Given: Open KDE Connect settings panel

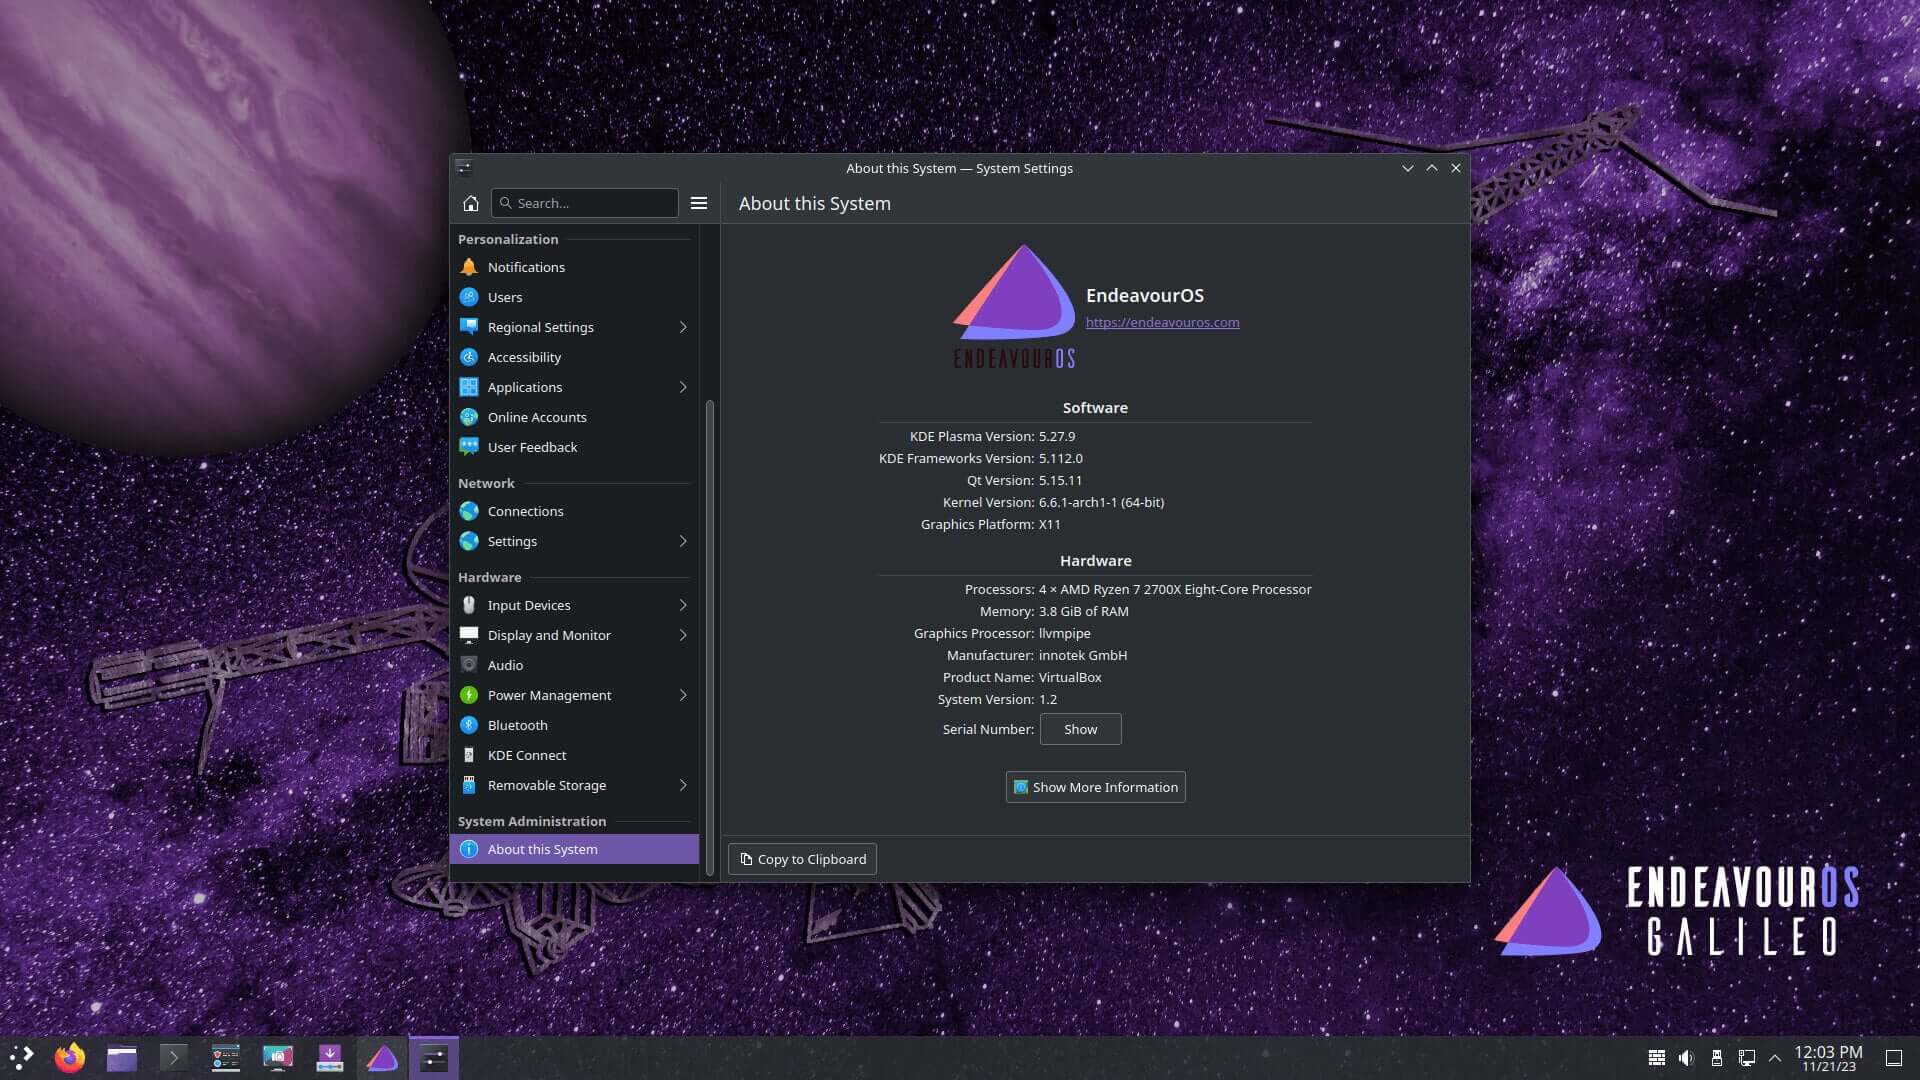Looking at the screenshot, I should [526, 753].
